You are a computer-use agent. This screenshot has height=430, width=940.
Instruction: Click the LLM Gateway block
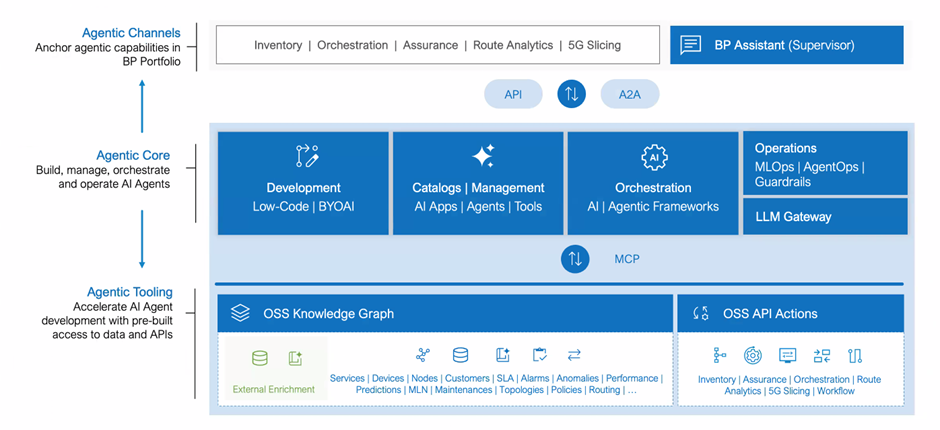pyautogui.click(x=824, y=216)
